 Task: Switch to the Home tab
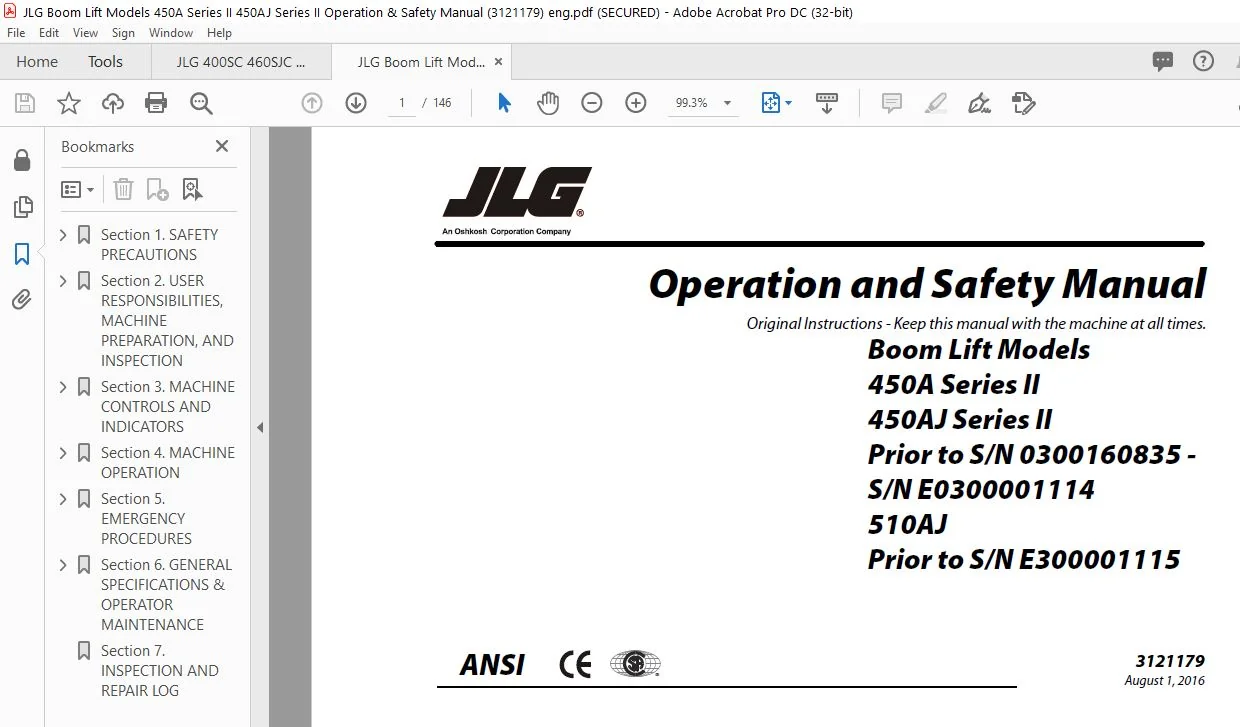click(x=37, y=61)
